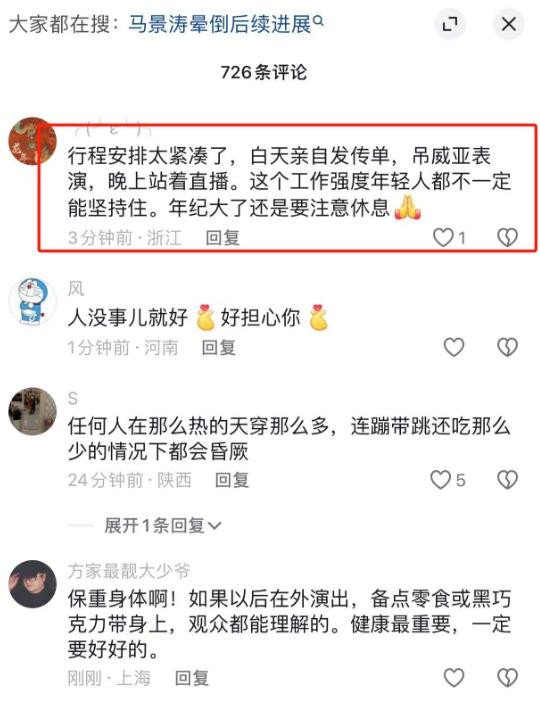540x707 pixels.
Task: Dislike 方家最靓大少爷's comment
Action: coord(508,677)
